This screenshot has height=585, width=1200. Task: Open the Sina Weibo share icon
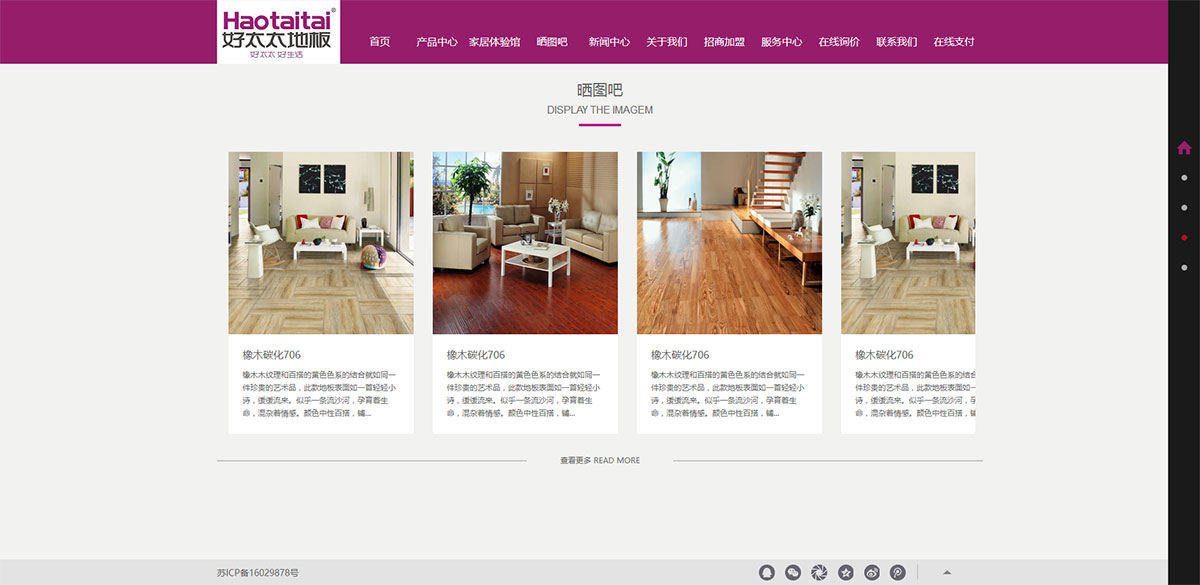coord(872,573)
